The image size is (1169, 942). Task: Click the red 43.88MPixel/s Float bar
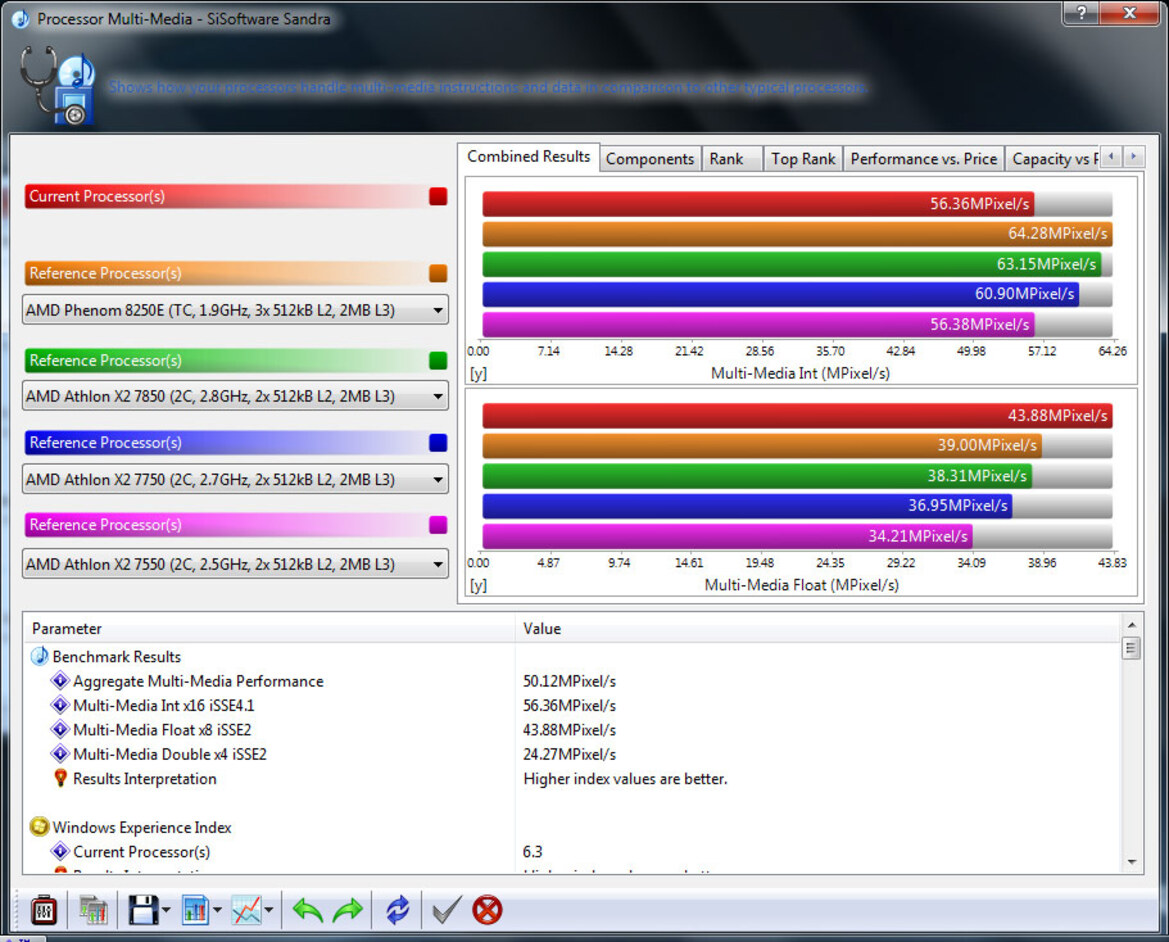(797, 415)
